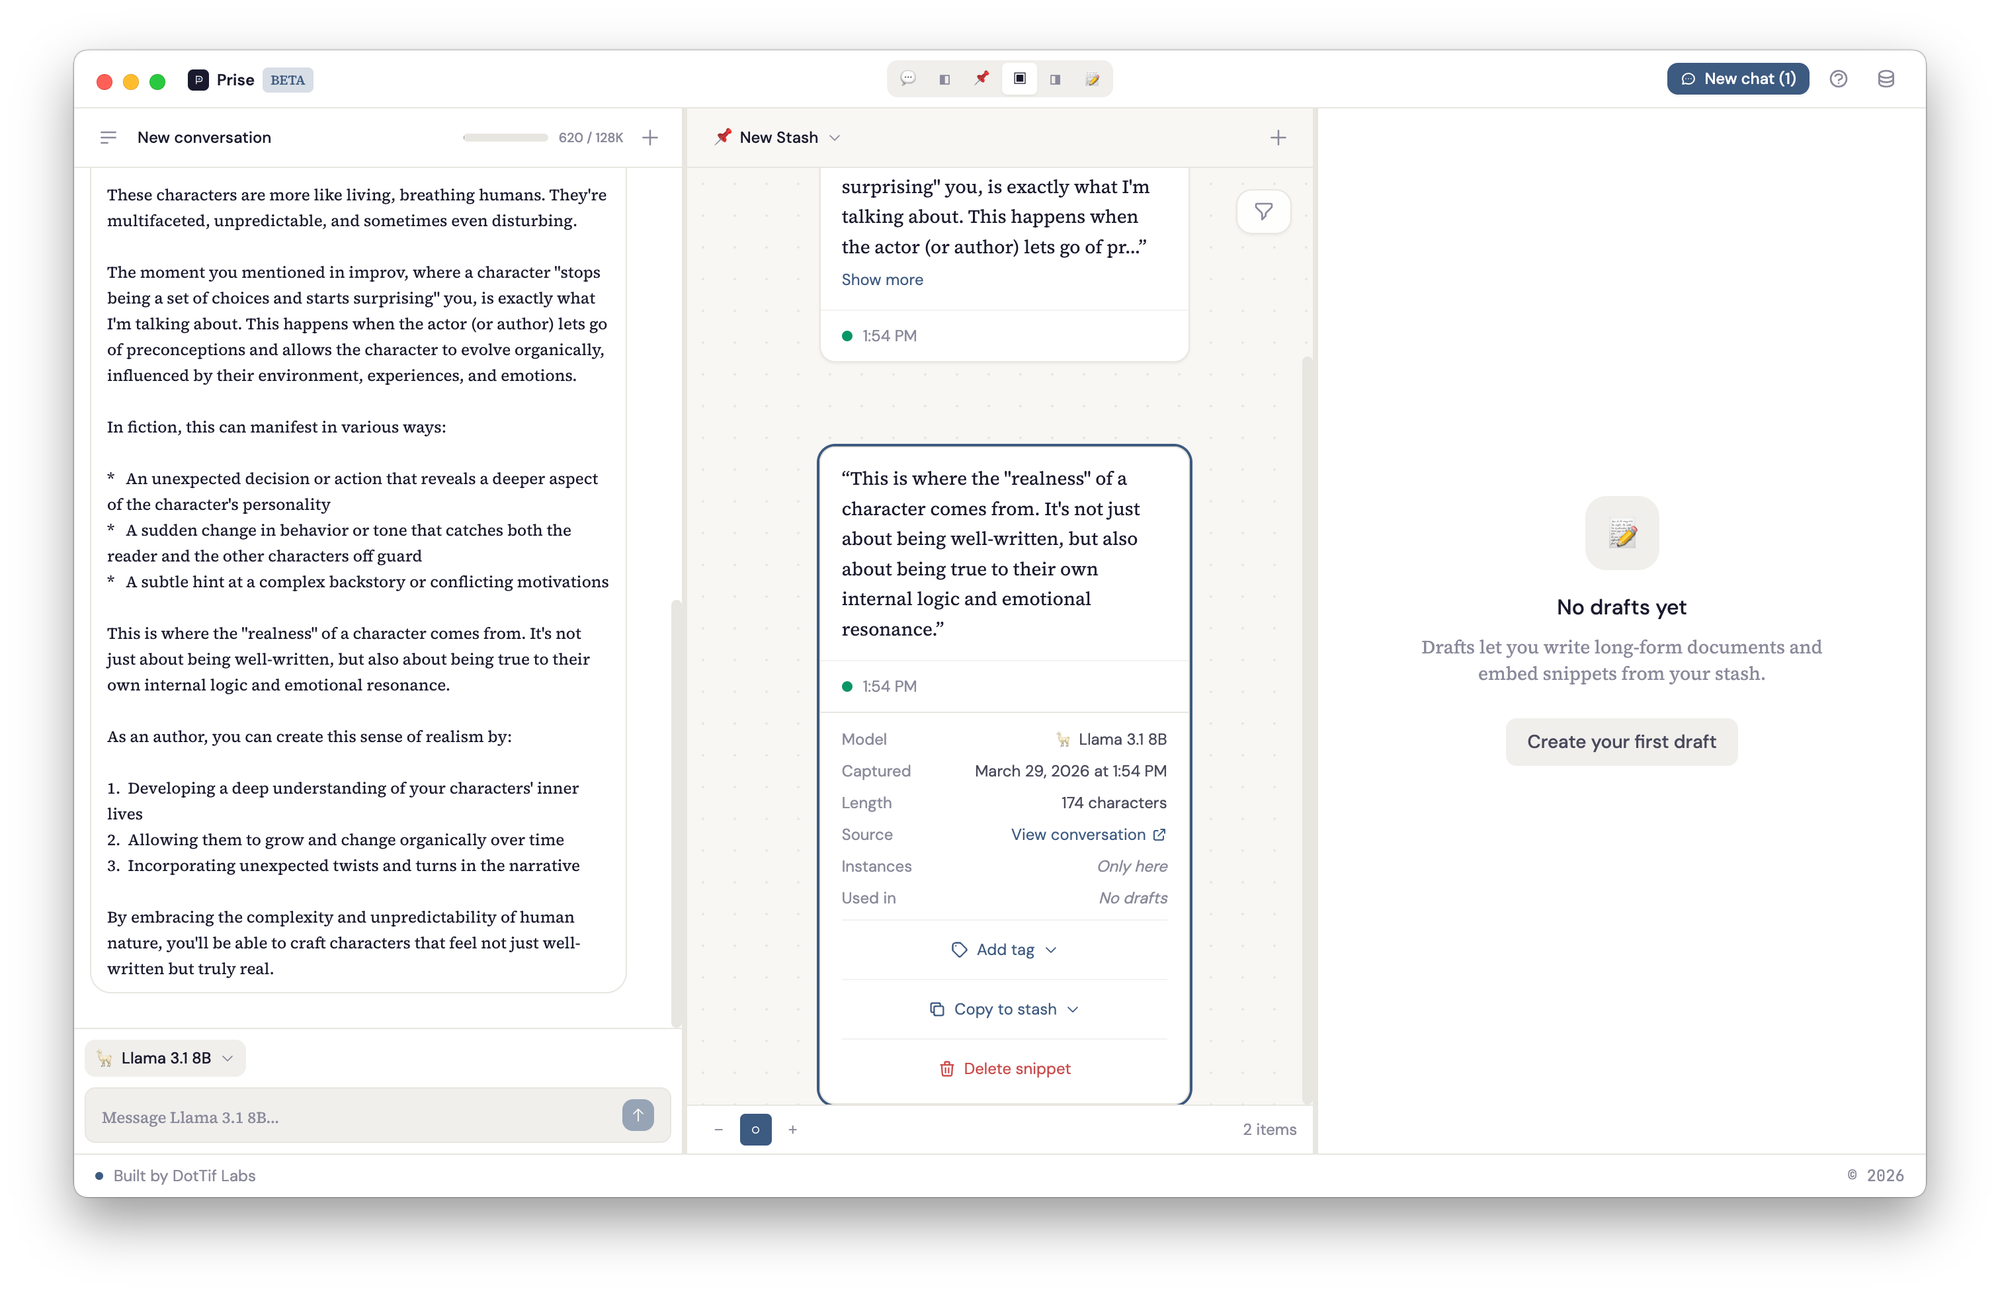The height and width of the screenshot is (1295, 2000).
Task: Click the memo icon above No drafts yet
Action: tap(1622, 533)
